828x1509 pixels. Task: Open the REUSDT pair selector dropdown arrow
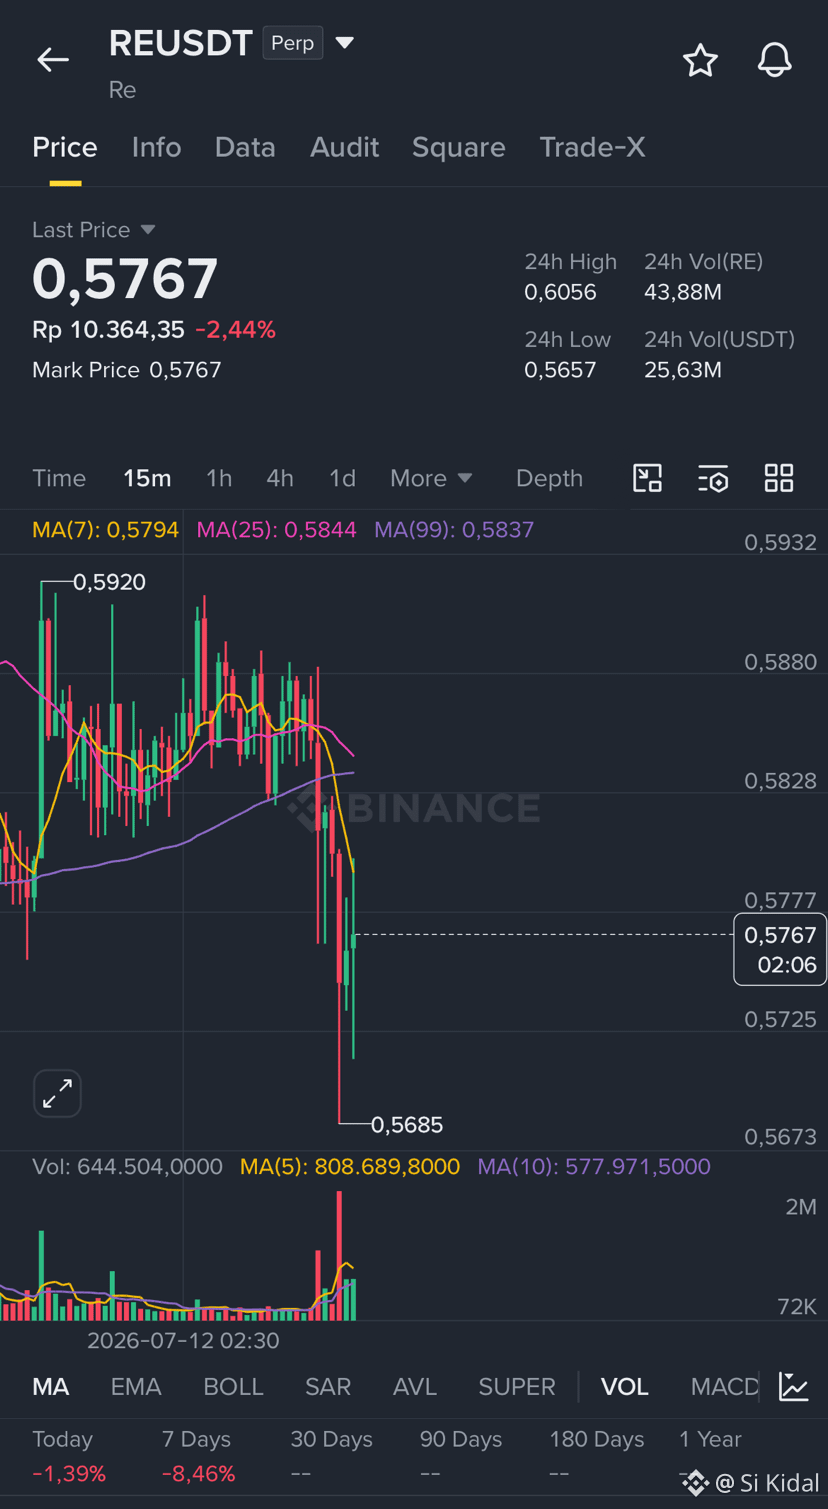click(345, 43)
